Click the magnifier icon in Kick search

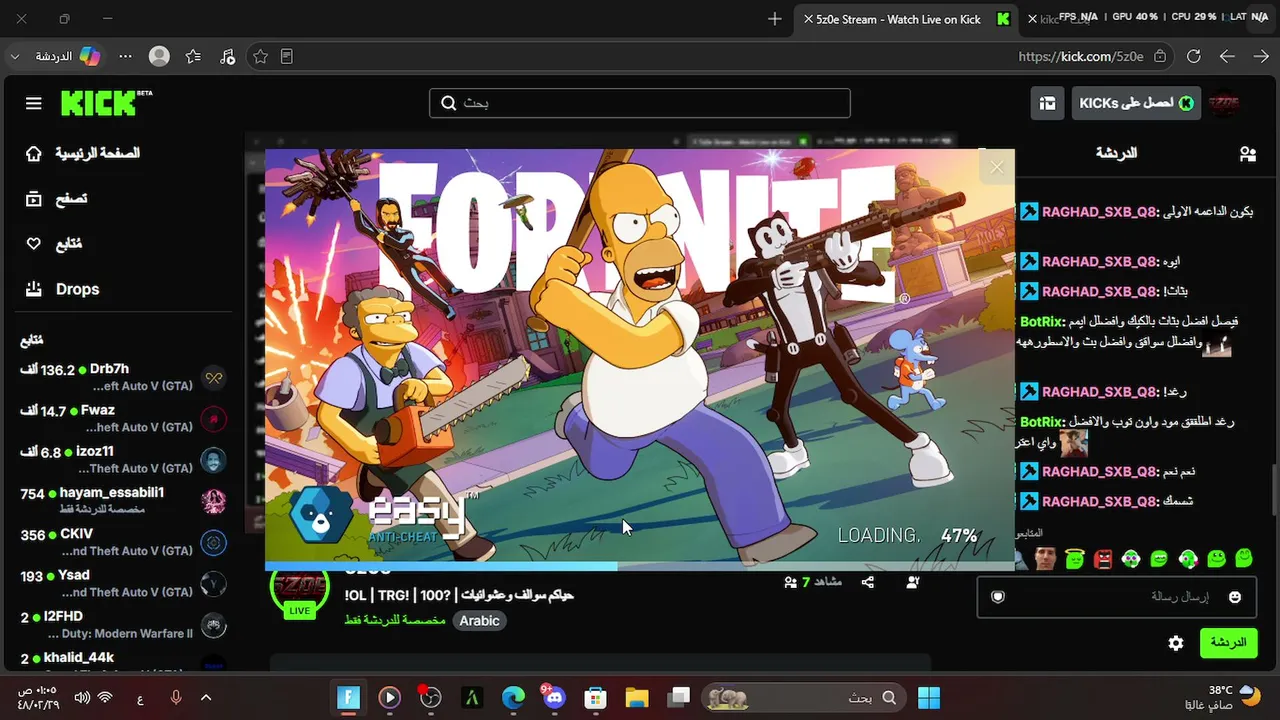click(448, 103)
